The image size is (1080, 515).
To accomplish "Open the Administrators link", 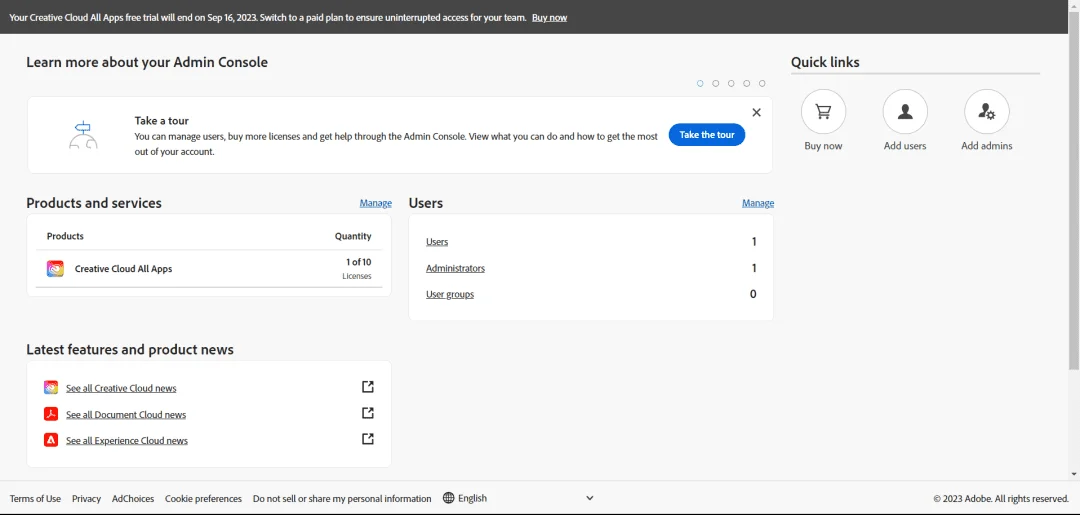I will point(455,269).
